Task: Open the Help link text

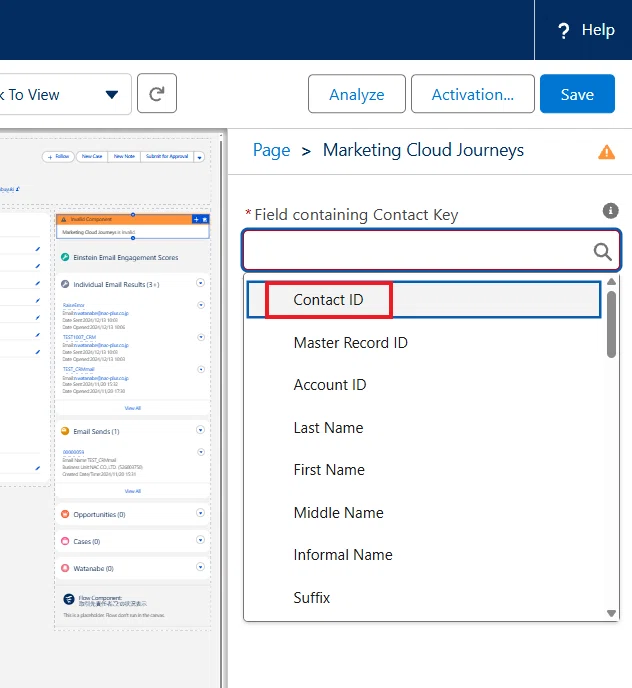Action: click(x=598, y=30)
